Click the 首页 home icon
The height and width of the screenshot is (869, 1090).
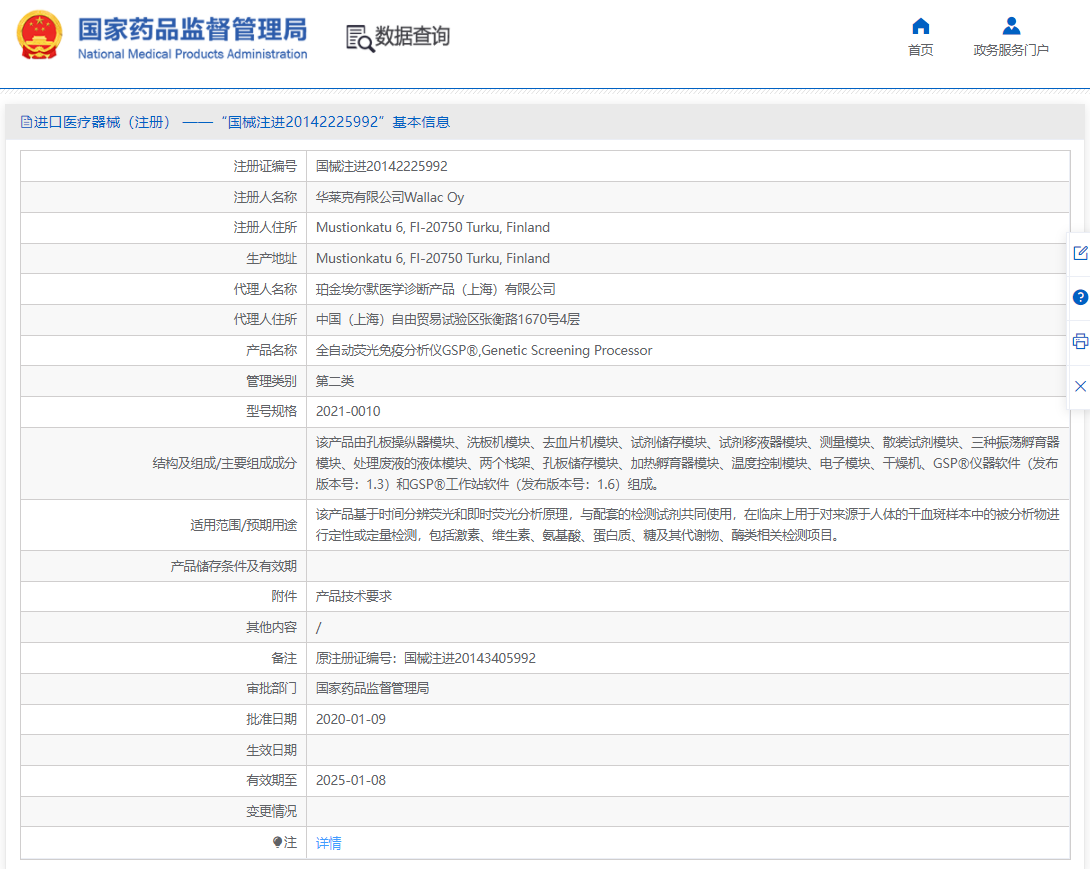click(x=920, y=26)
